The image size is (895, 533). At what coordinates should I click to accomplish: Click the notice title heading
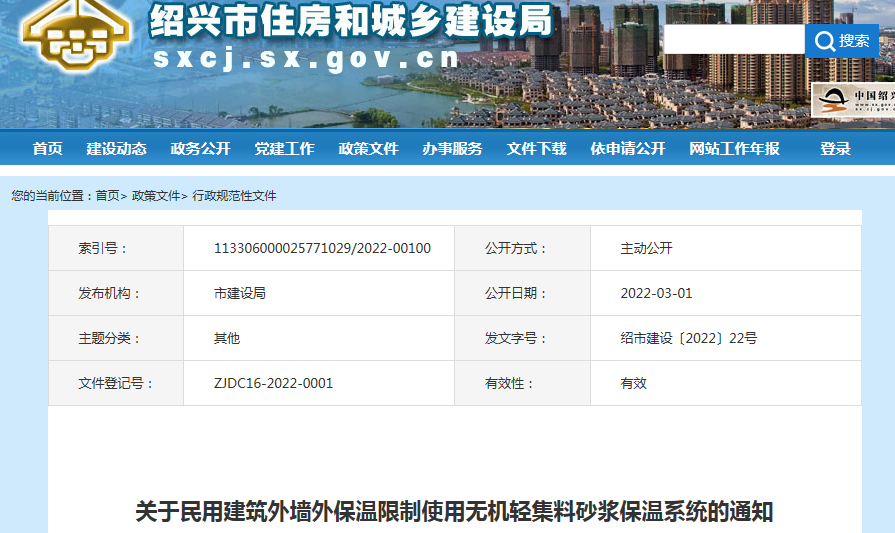click(x=454, y=512)
